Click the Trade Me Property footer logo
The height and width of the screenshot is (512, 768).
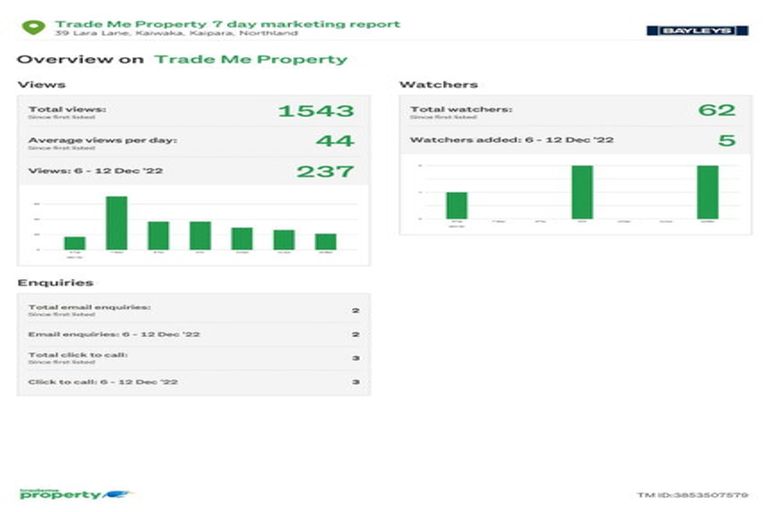(74, 494)
